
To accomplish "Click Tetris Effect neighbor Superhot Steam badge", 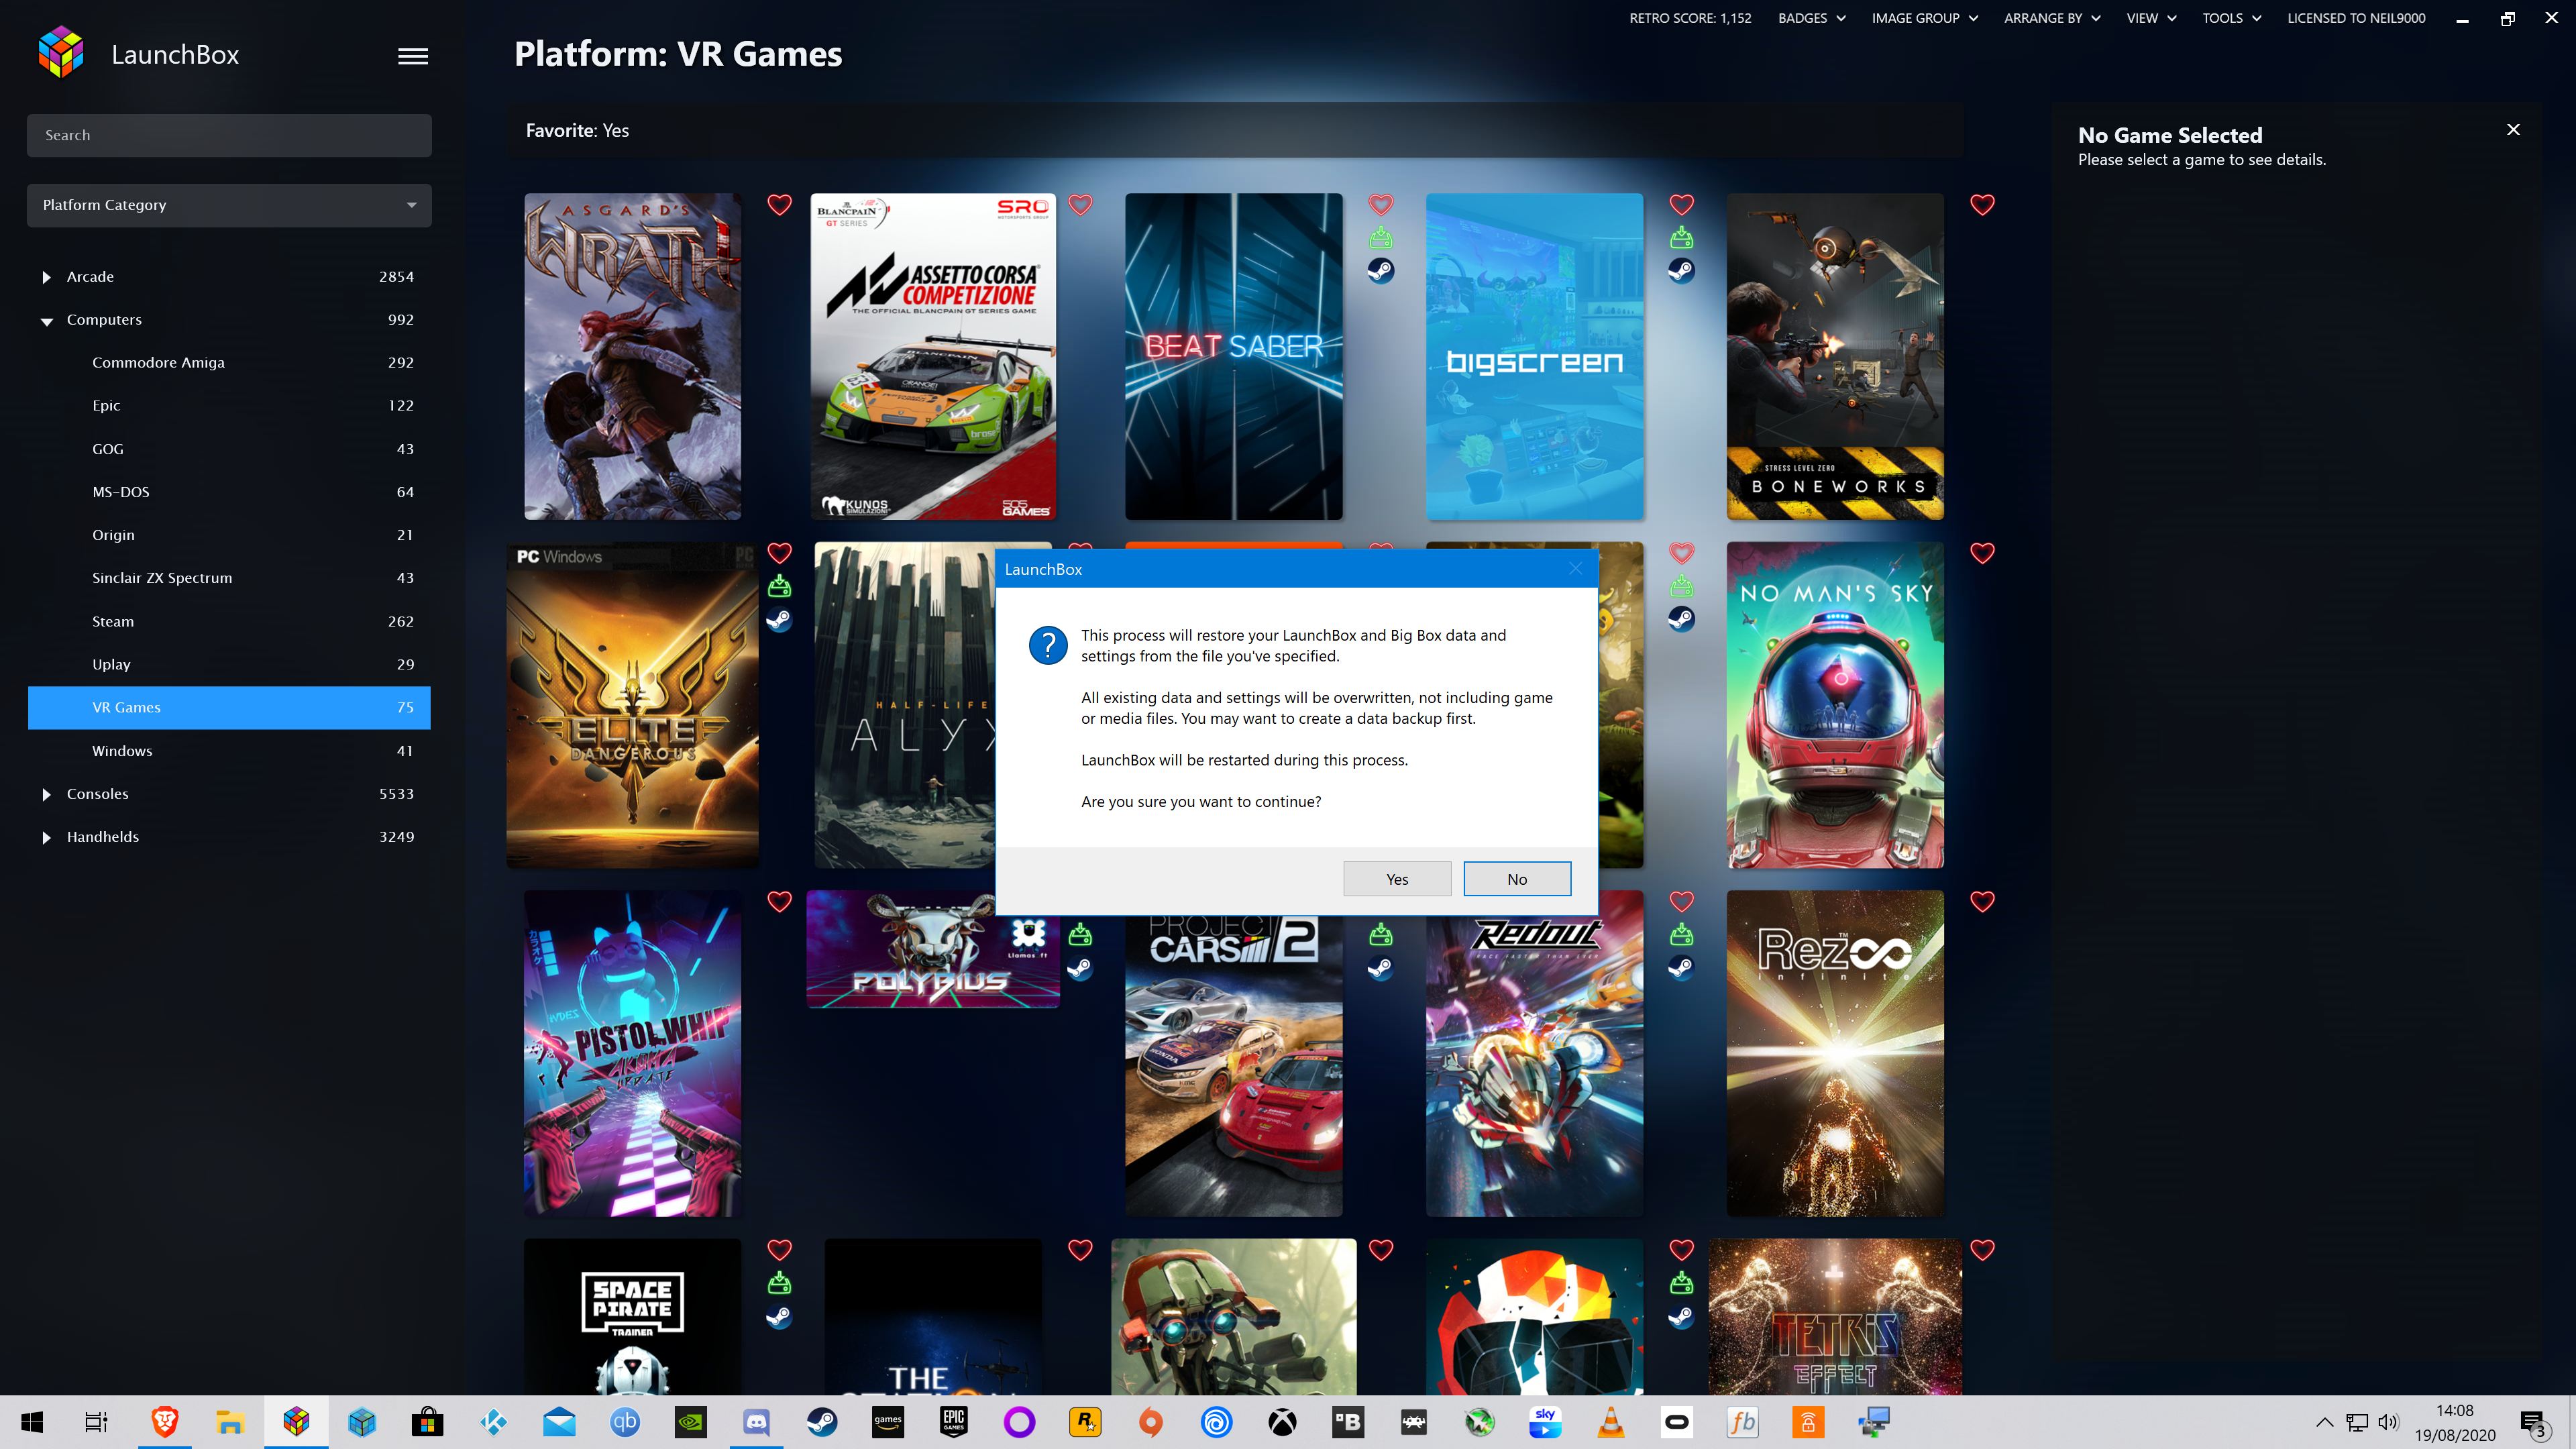I will (x=1682, y=1316).
